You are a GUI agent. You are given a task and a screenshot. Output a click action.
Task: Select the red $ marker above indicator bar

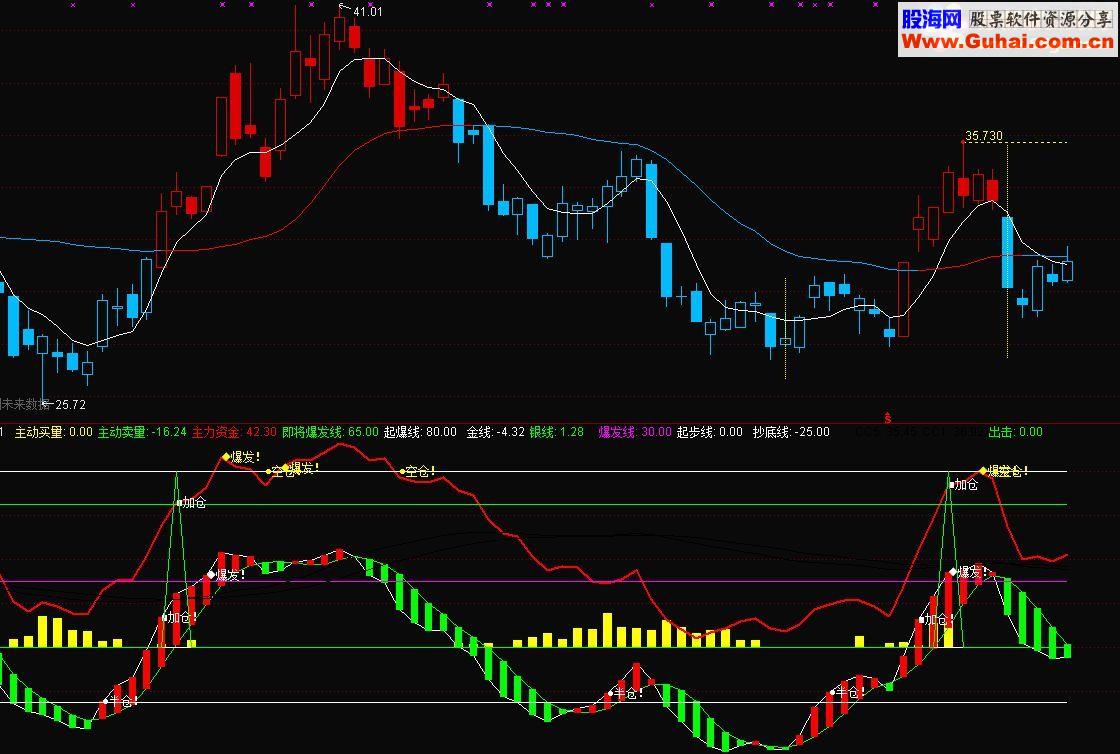888,418
